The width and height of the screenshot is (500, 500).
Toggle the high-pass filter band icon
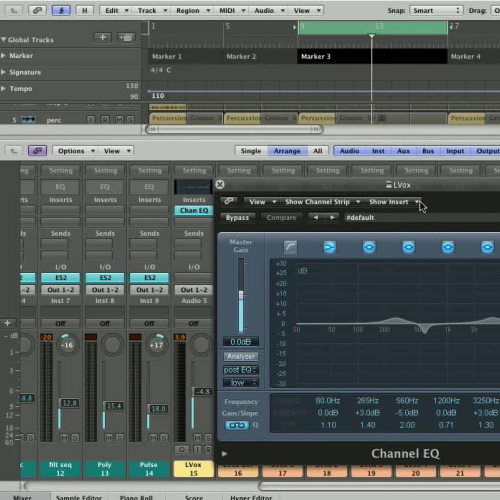tap(290, 247)
